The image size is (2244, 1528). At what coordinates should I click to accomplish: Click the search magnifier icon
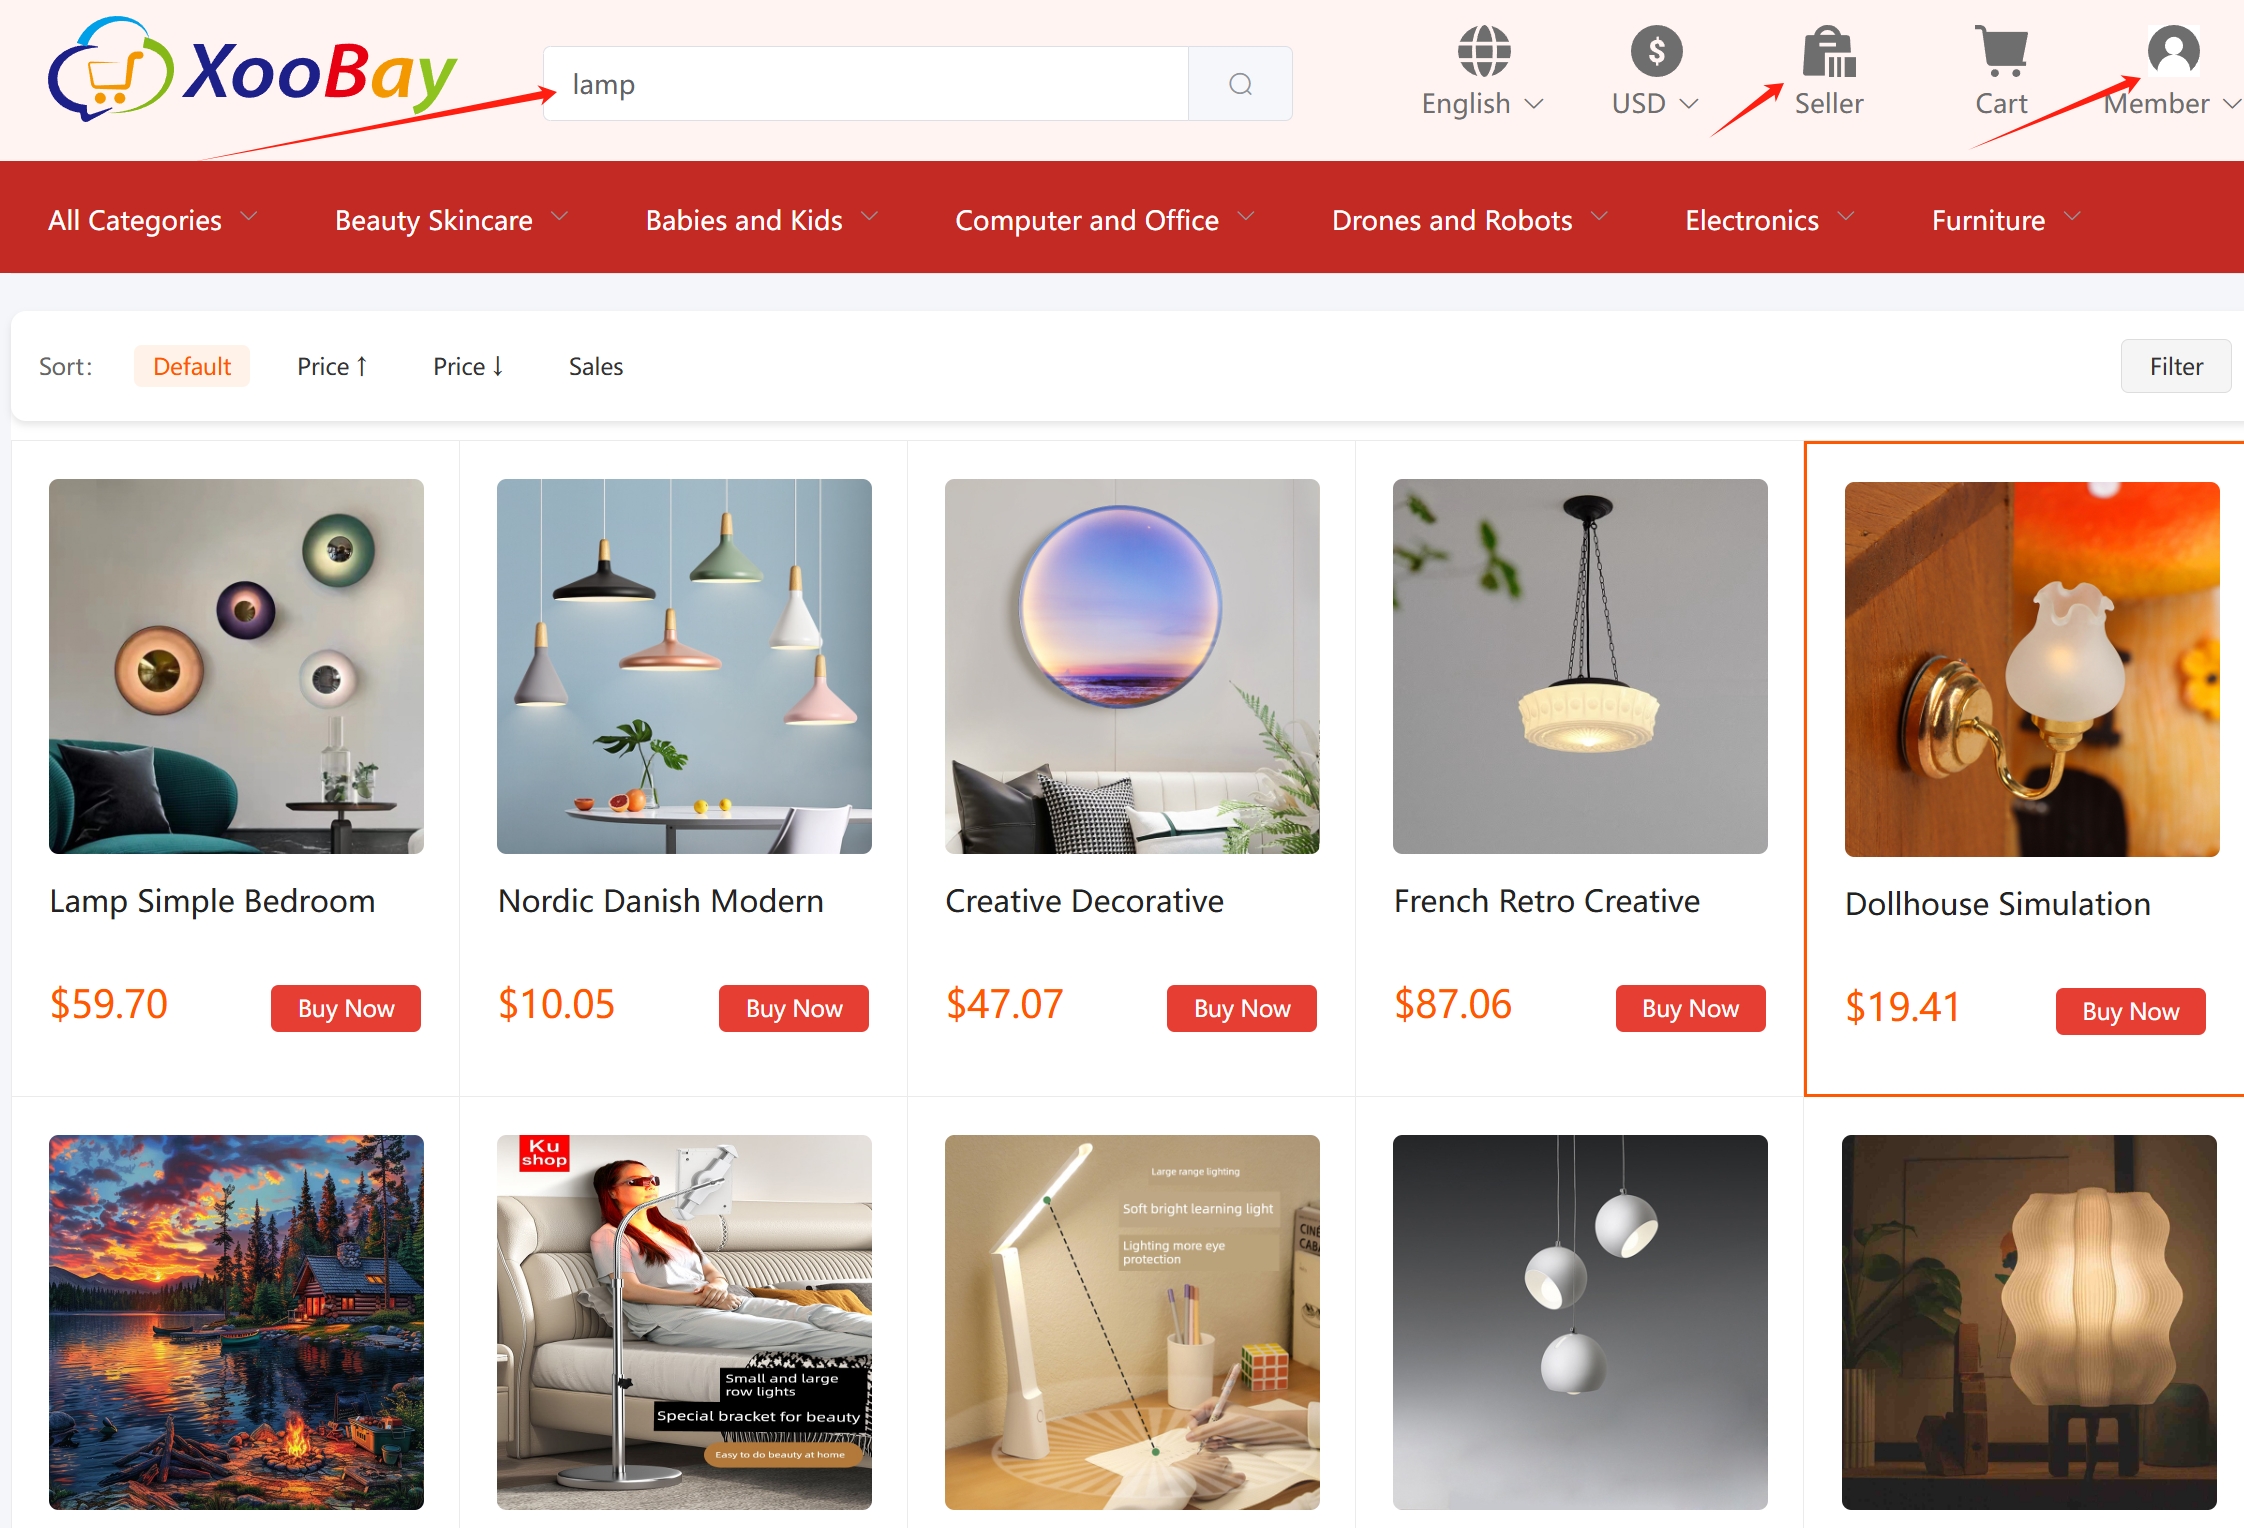click(1240, 84)
